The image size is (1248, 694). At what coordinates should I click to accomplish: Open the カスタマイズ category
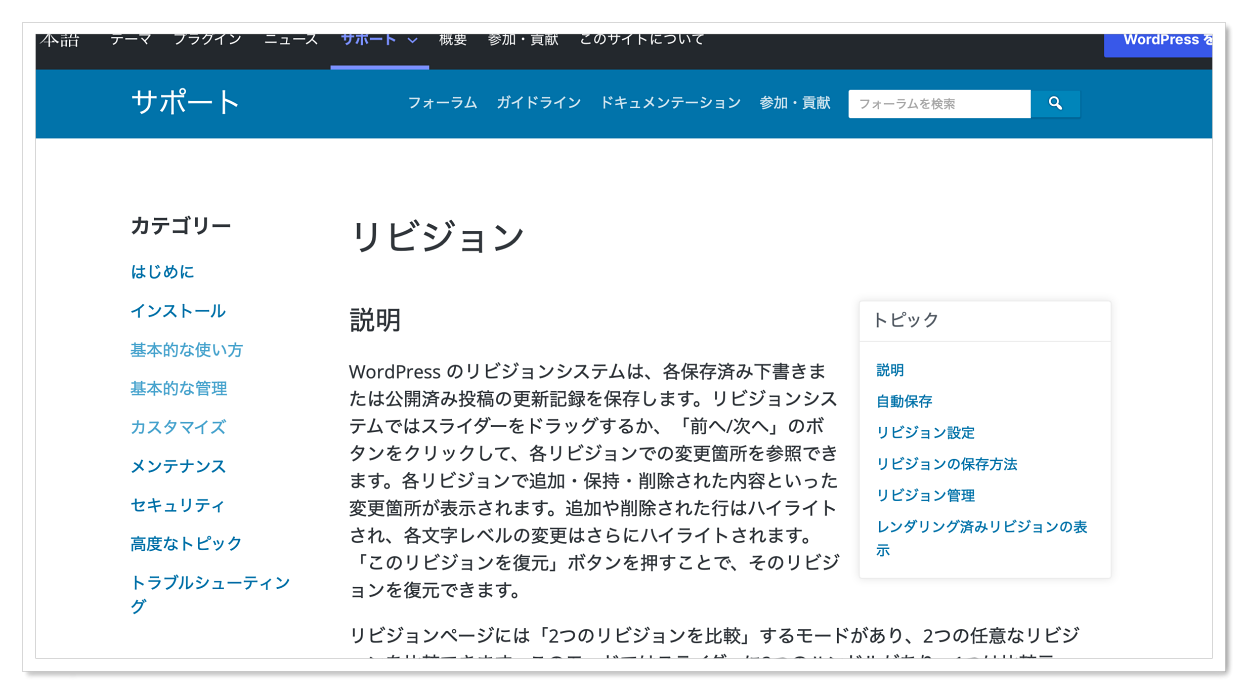point(178,427)
